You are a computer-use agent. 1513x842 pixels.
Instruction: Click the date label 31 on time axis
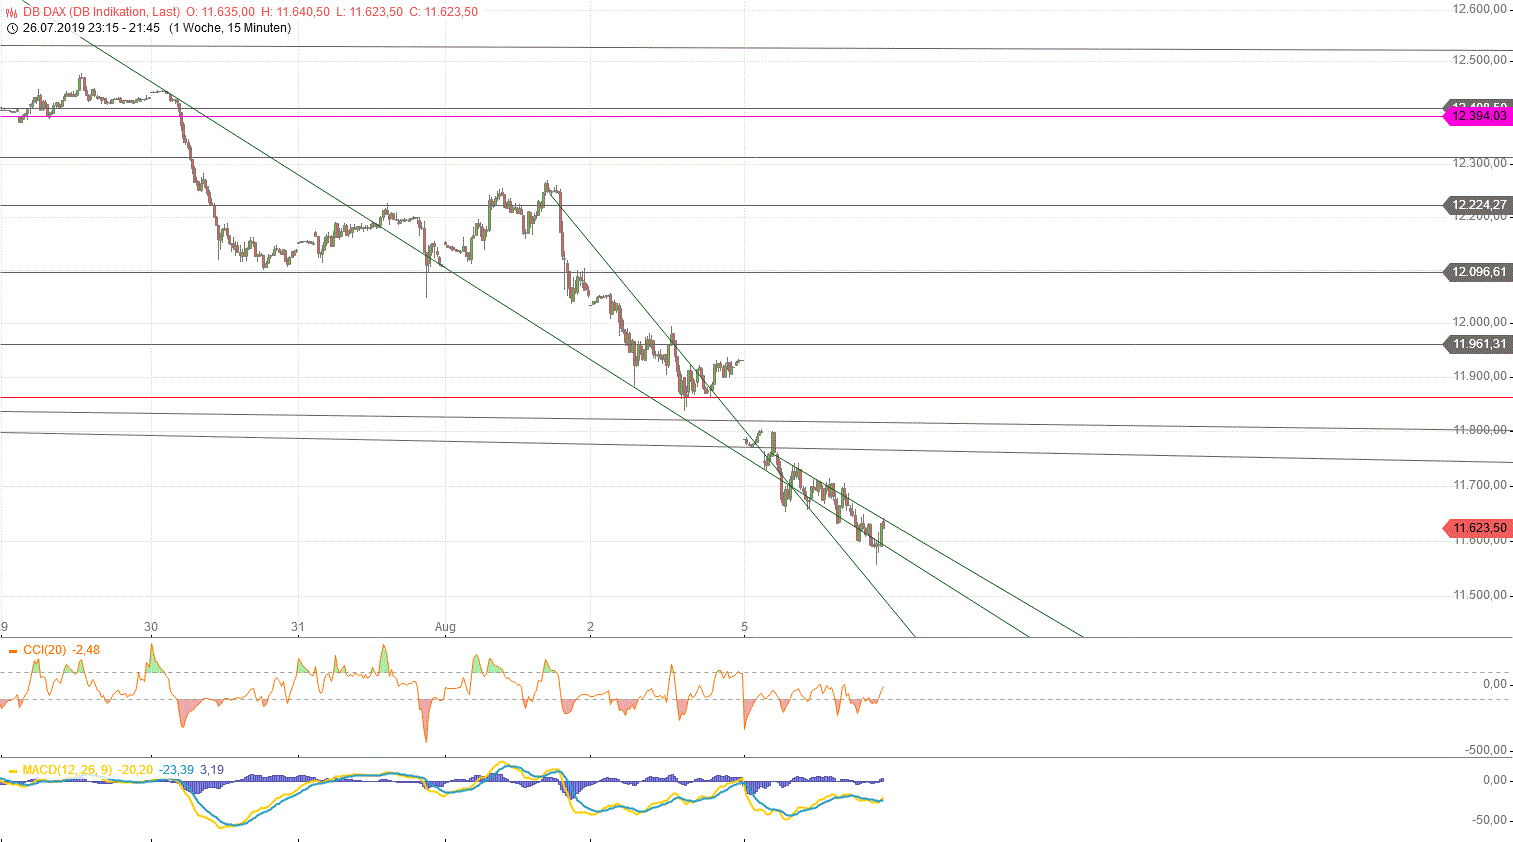pyautogui.click(x=298, y=627)
